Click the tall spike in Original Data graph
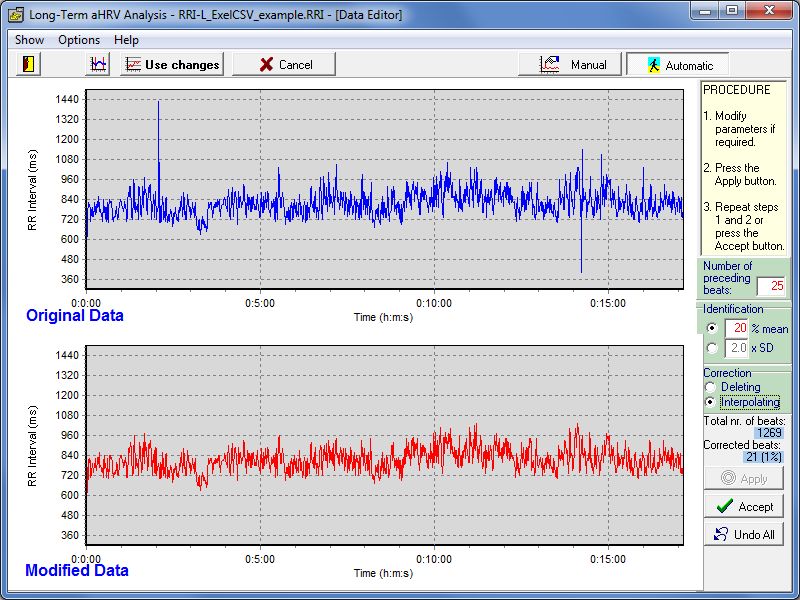This screenshot has width=800, height=600. pyautogui.click(x=158, y=110)
